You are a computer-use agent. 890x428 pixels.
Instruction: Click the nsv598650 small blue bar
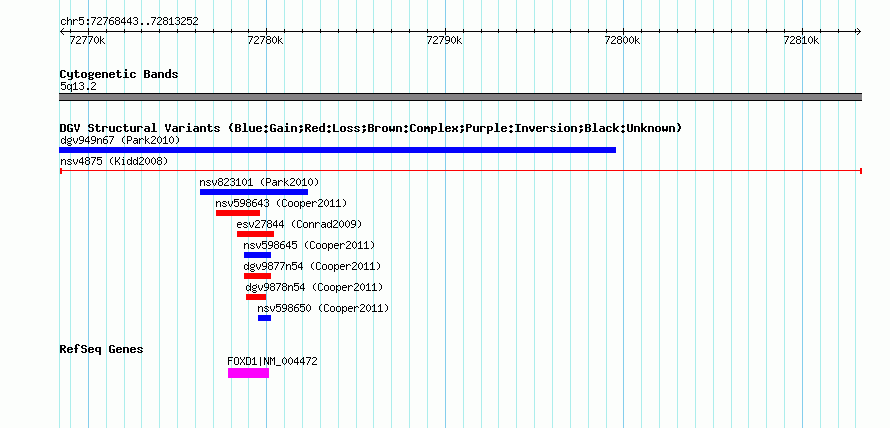[x=265, y=318]
